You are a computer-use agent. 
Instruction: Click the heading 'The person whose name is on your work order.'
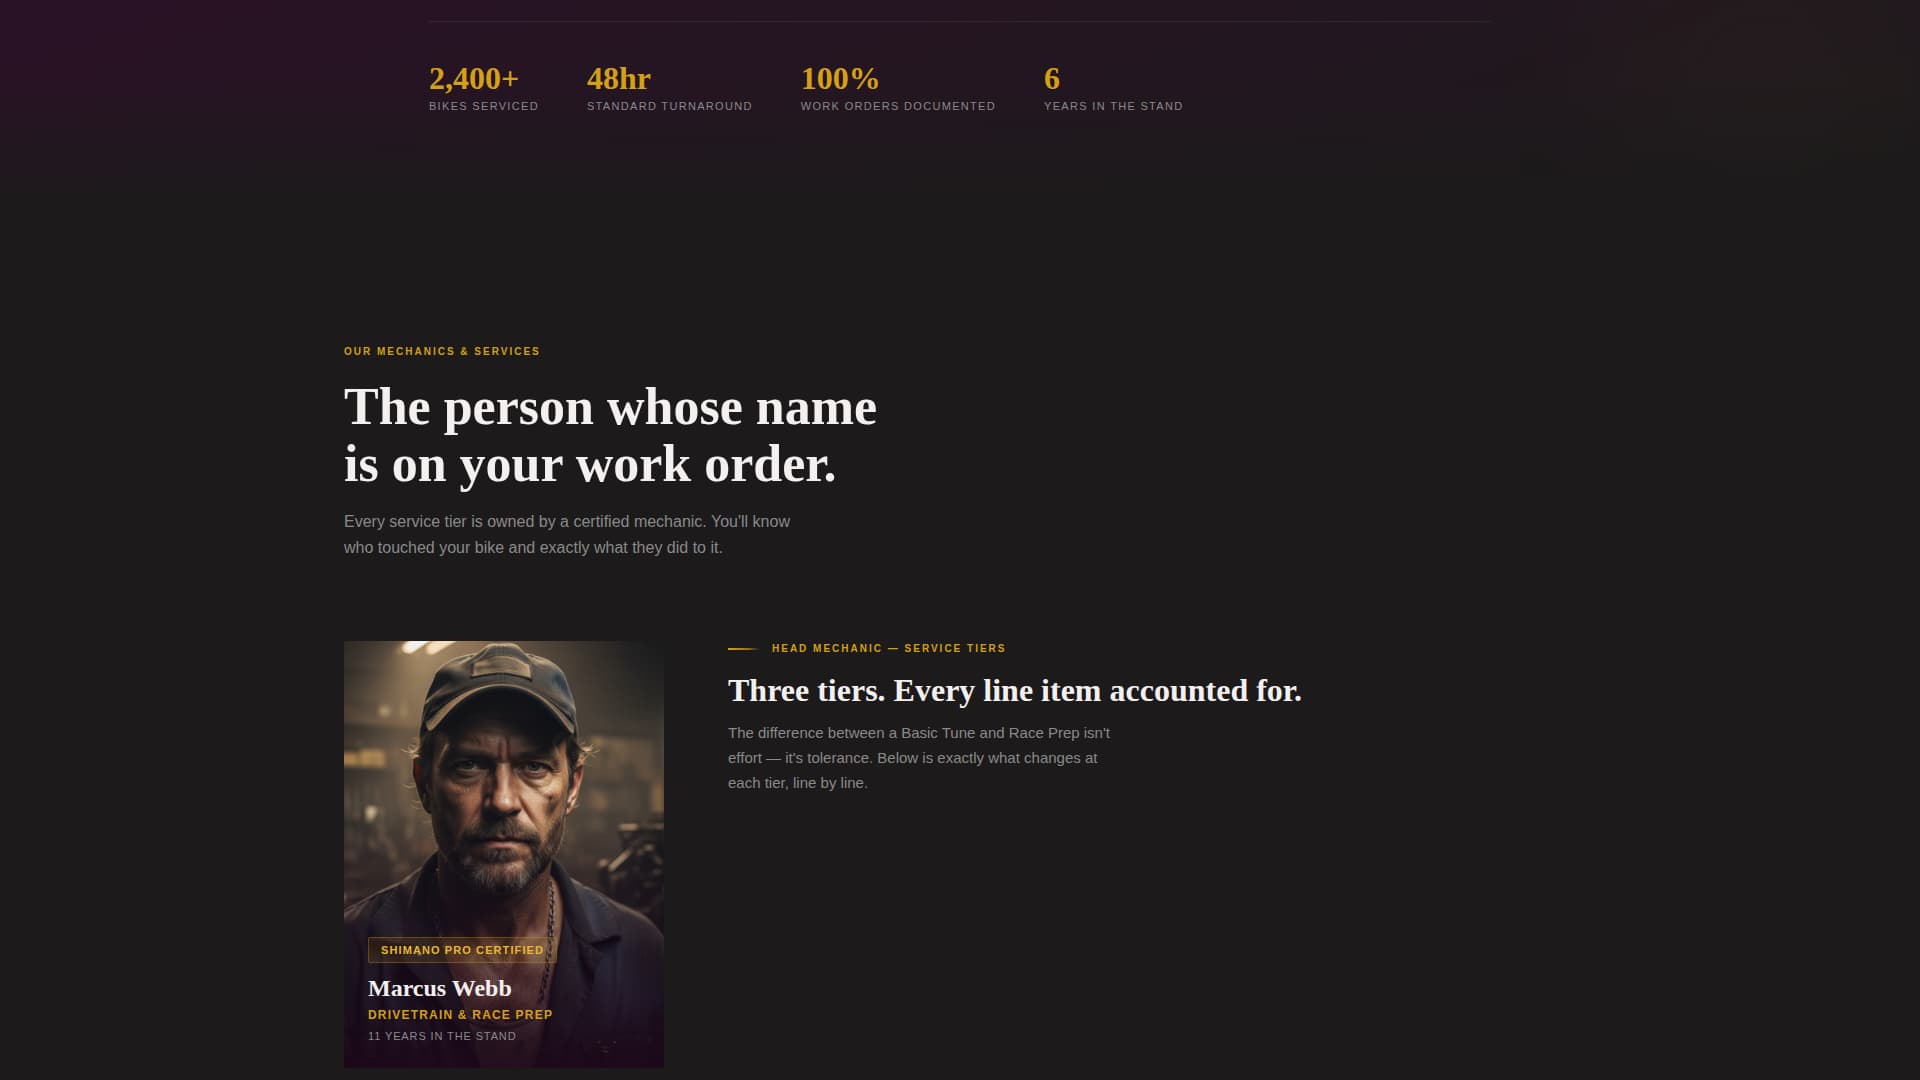pyautogui.click(x=610, y=436)
